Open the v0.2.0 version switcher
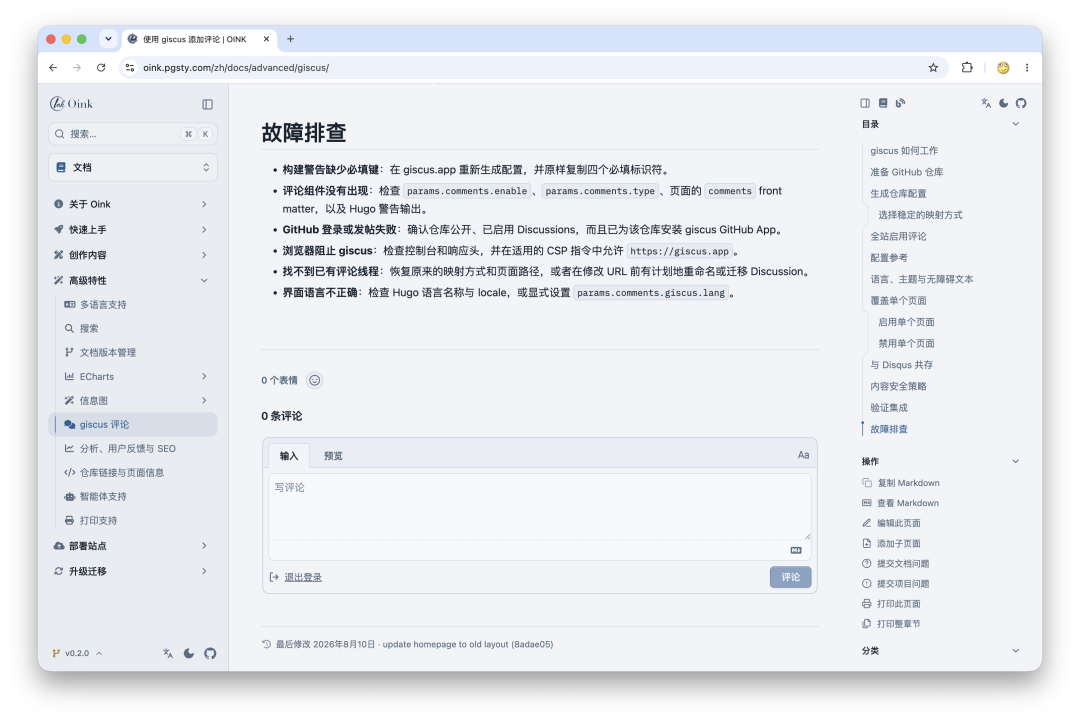Screen dimensions: 1080x721 77,653
